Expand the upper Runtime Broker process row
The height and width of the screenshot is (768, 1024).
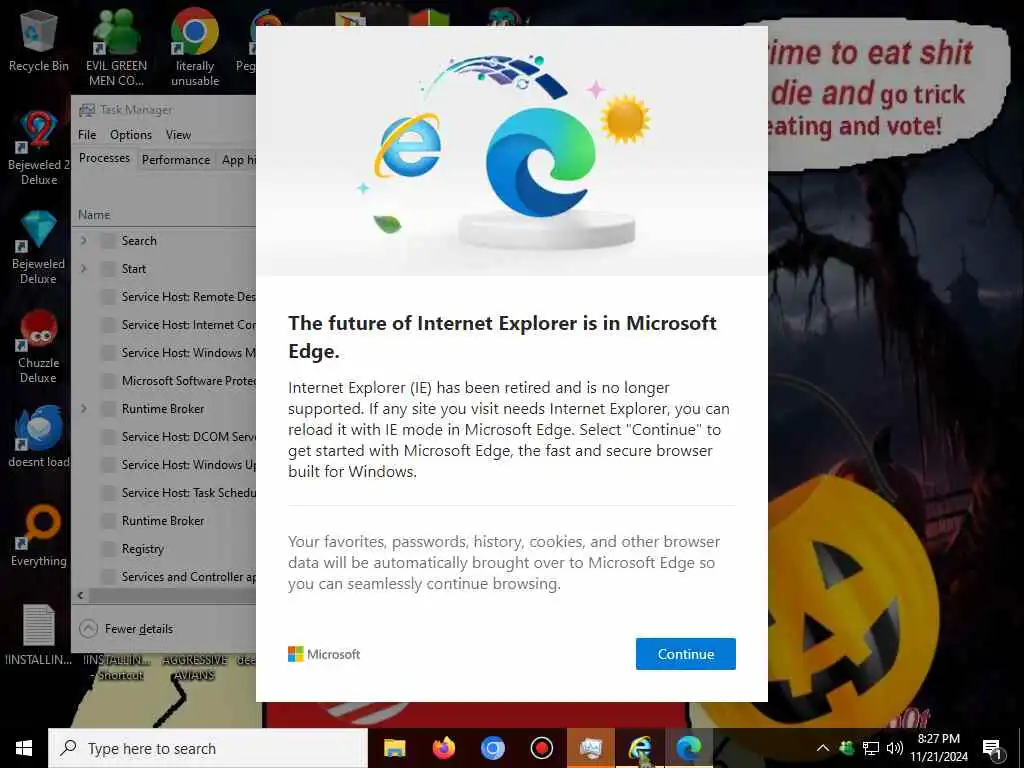point(84,409)
